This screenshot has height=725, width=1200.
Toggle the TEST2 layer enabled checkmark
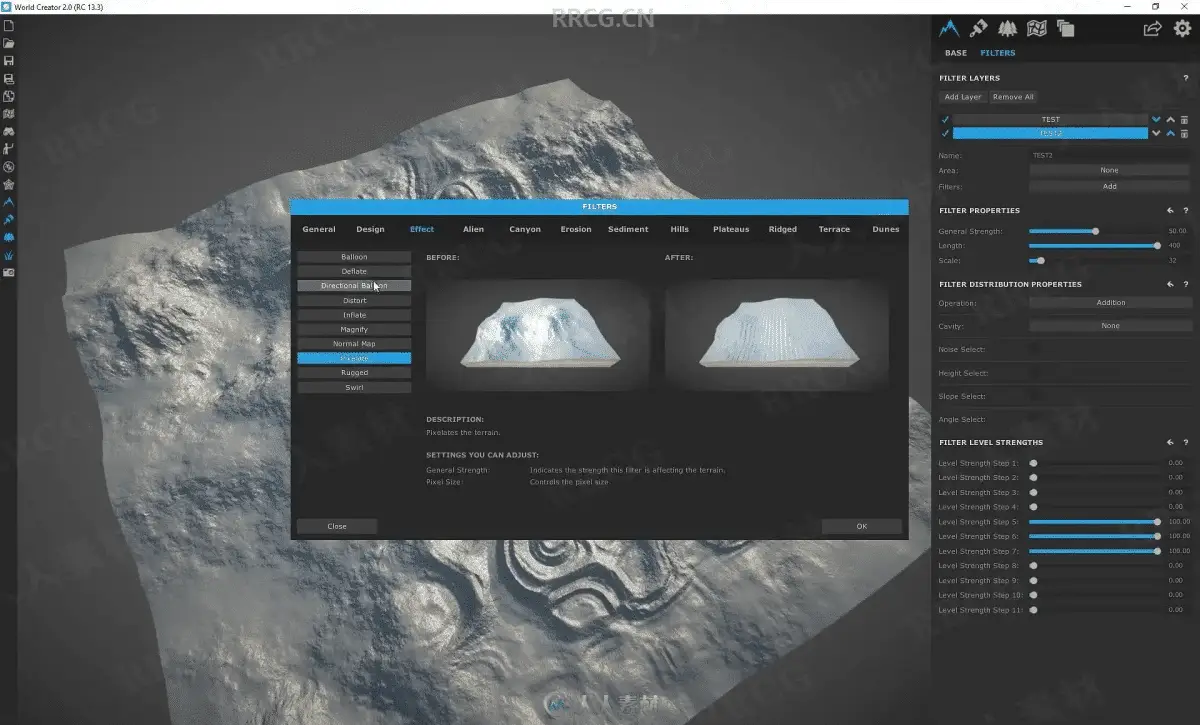point(945,133)
